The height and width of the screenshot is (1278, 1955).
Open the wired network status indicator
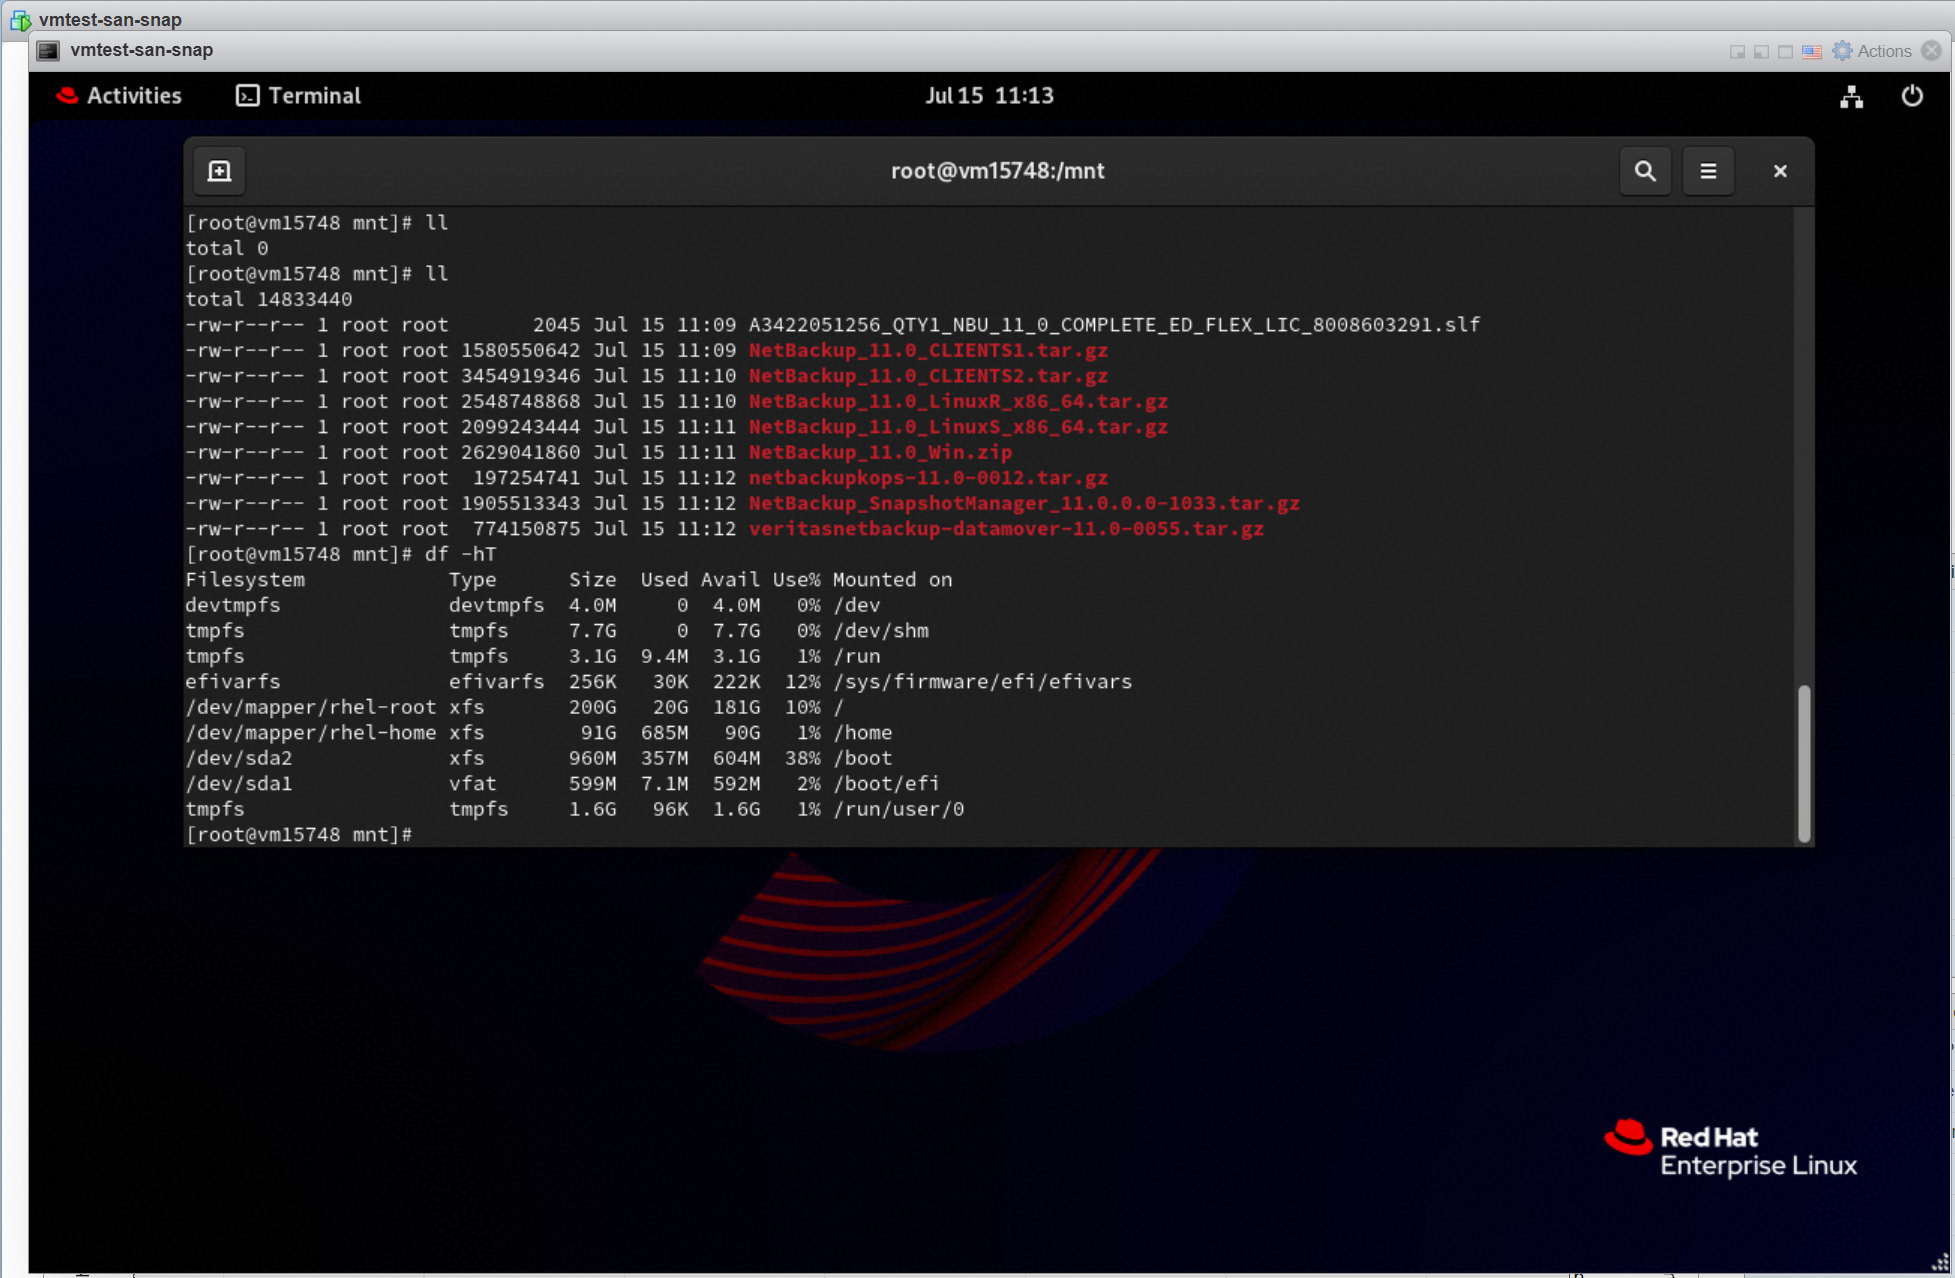(x=1851, y=96)
